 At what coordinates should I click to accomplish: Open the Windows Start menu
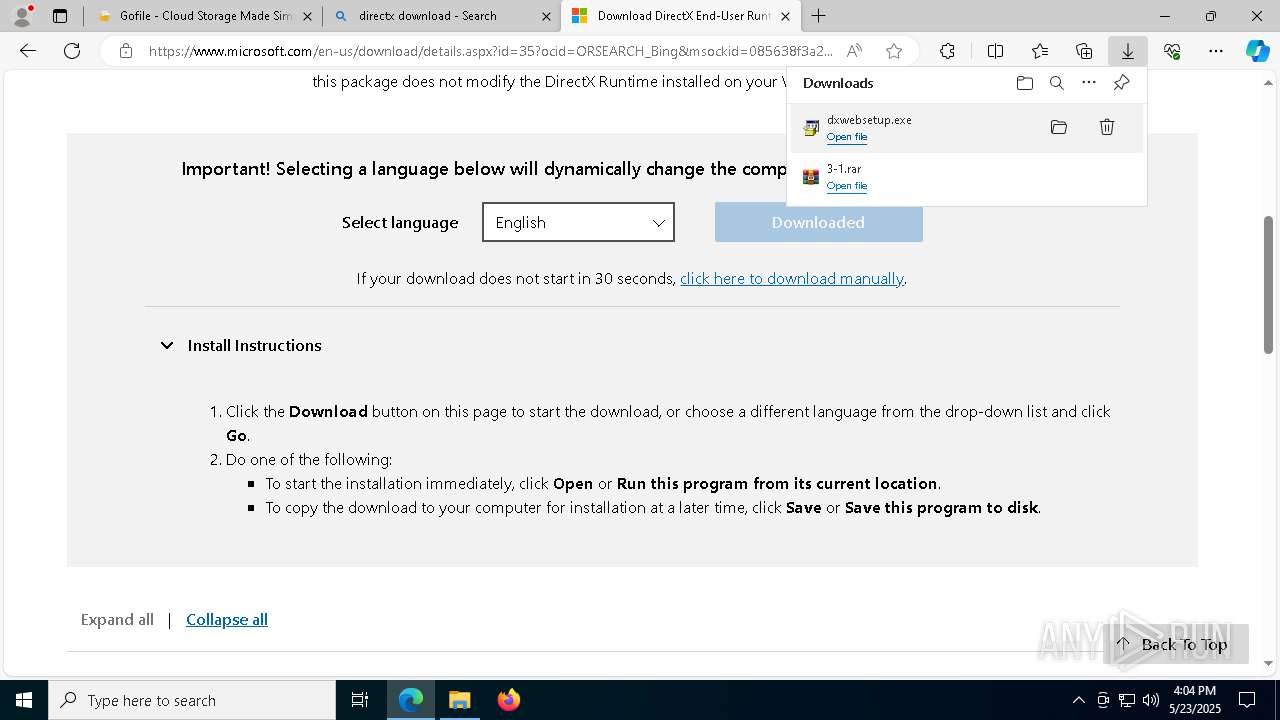pyautogui.click(x=24, y=700)
